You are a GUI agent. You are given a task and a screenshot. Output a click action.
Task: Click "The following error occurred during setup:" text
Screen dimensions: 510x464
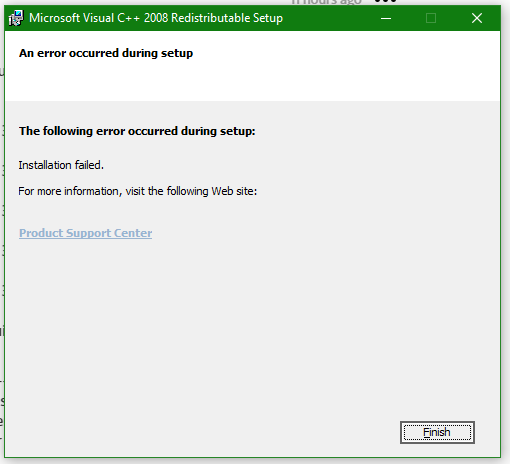[x=137, y=131]
